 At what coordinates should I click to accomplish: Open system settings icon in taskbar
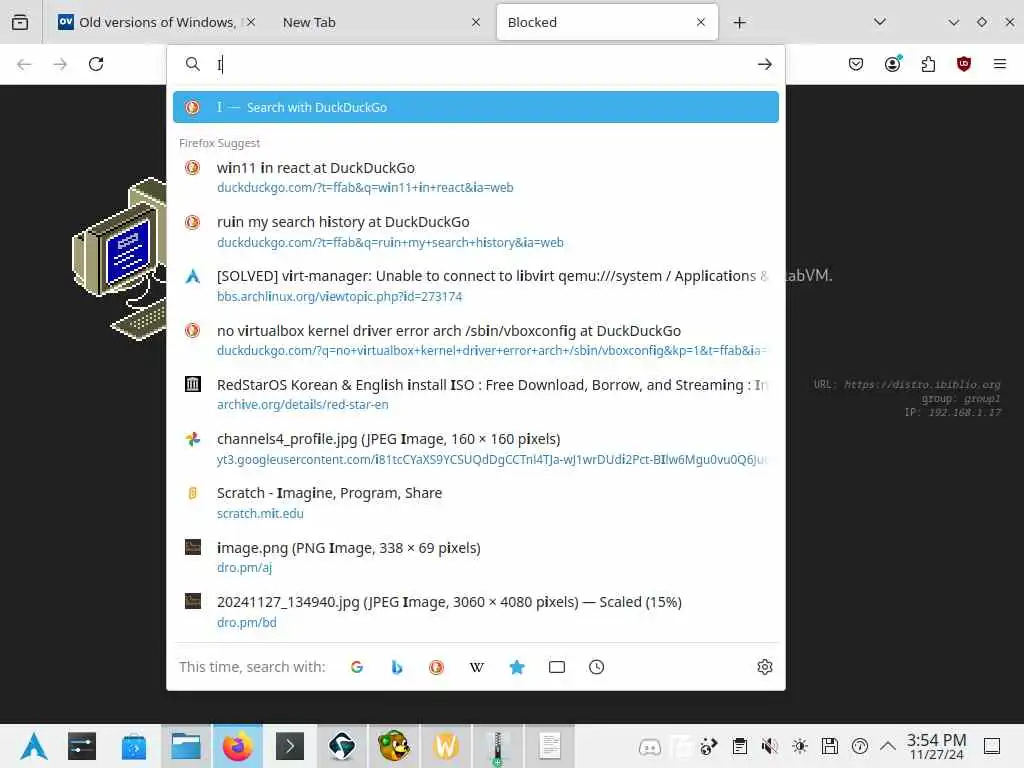click(x=82, y=746)
